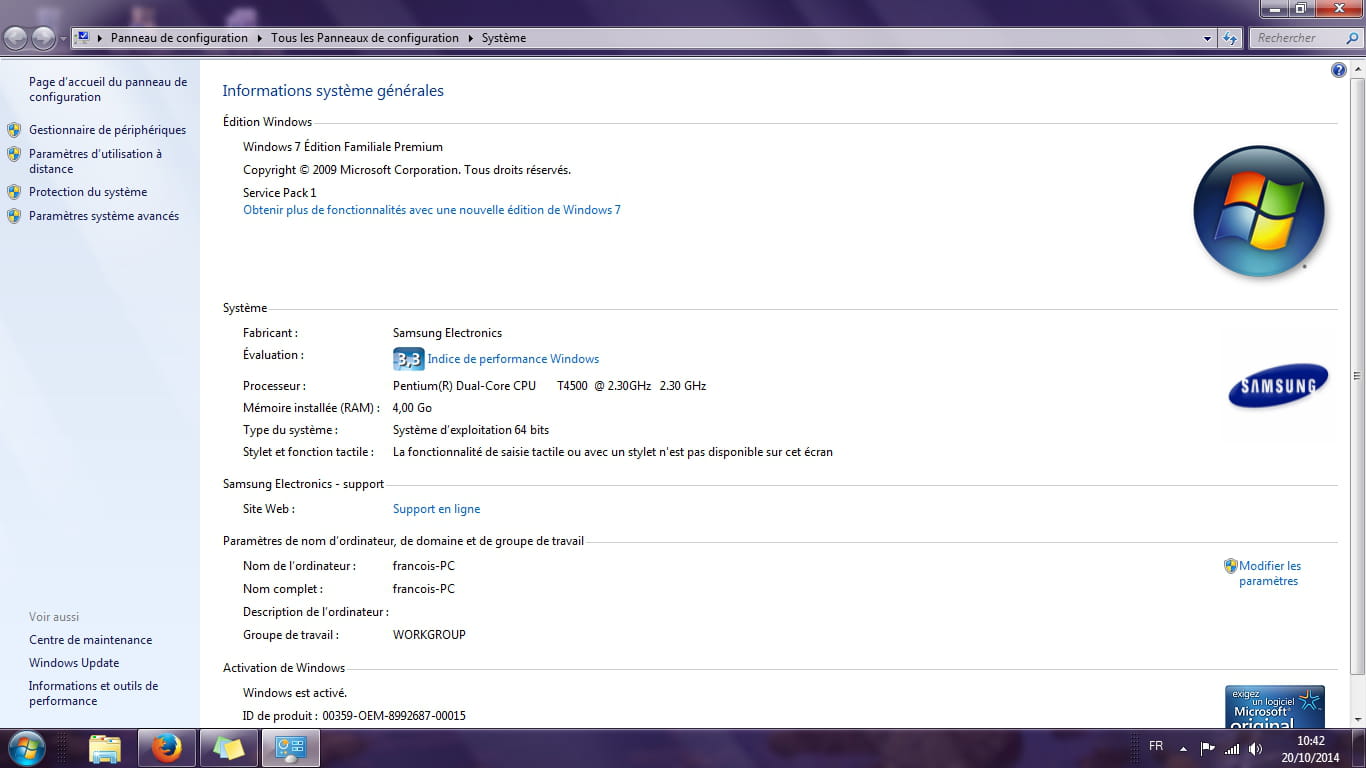
Task: Open Page d'accueil du panneau de configuration
Action: [108, 90]
